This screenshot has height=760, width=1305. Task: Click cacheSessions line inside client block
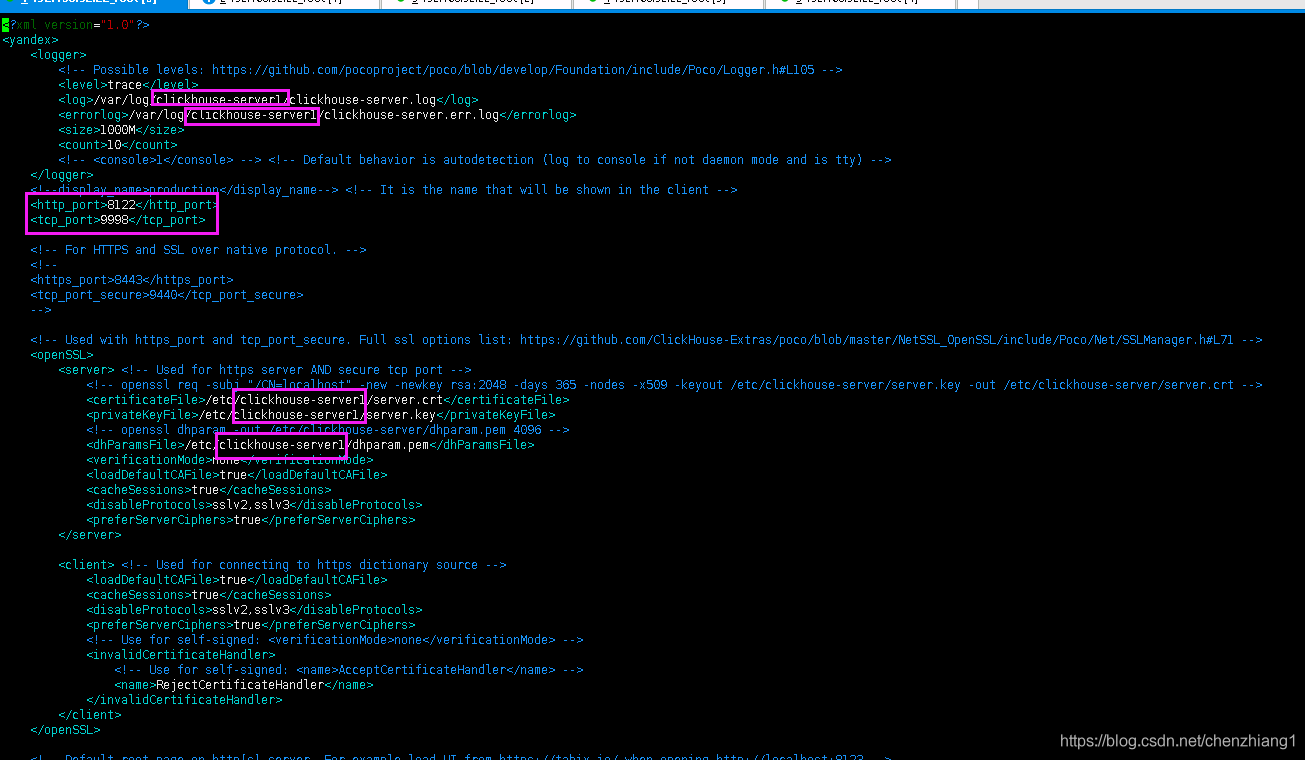point(208,595)
